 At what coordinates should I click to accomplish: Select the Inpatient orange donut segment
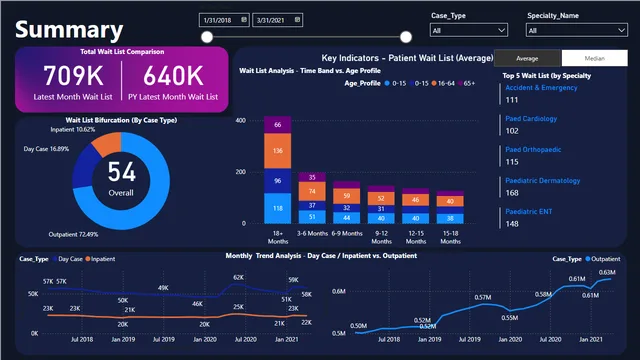pyautogui.click(x=108, y=144)
